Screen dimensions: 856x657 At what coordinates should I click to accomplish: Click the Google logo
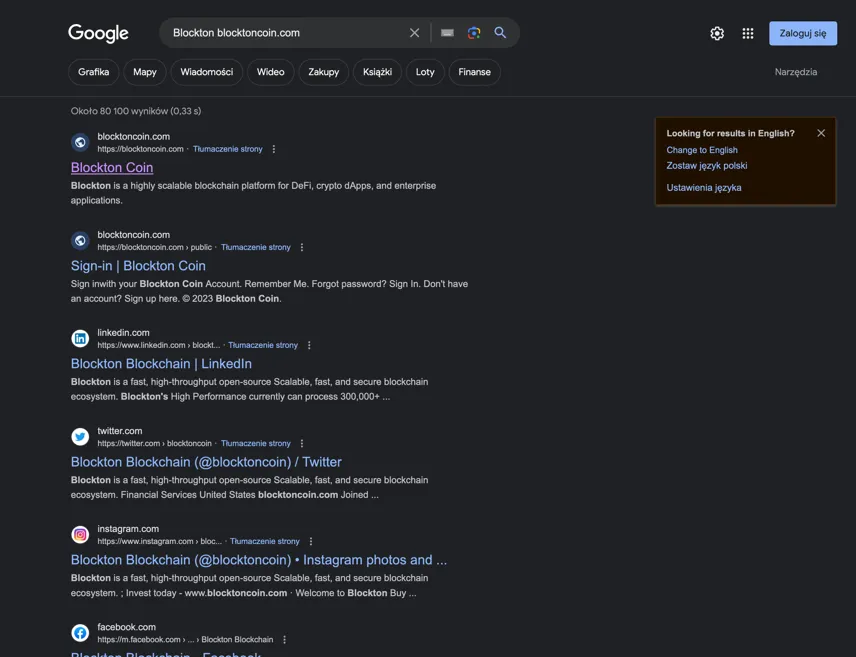tap(98, 33)
